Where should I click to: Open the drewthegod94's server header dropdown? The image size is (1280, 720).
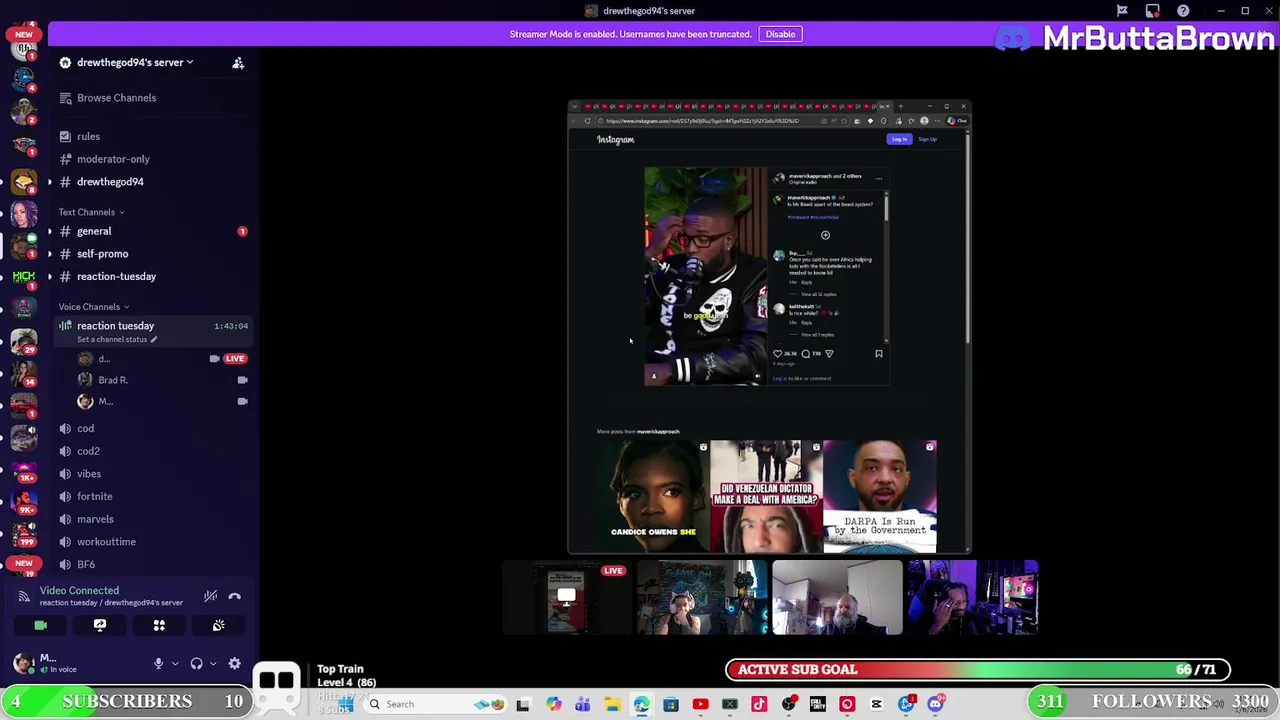click(x=127, y=62)
